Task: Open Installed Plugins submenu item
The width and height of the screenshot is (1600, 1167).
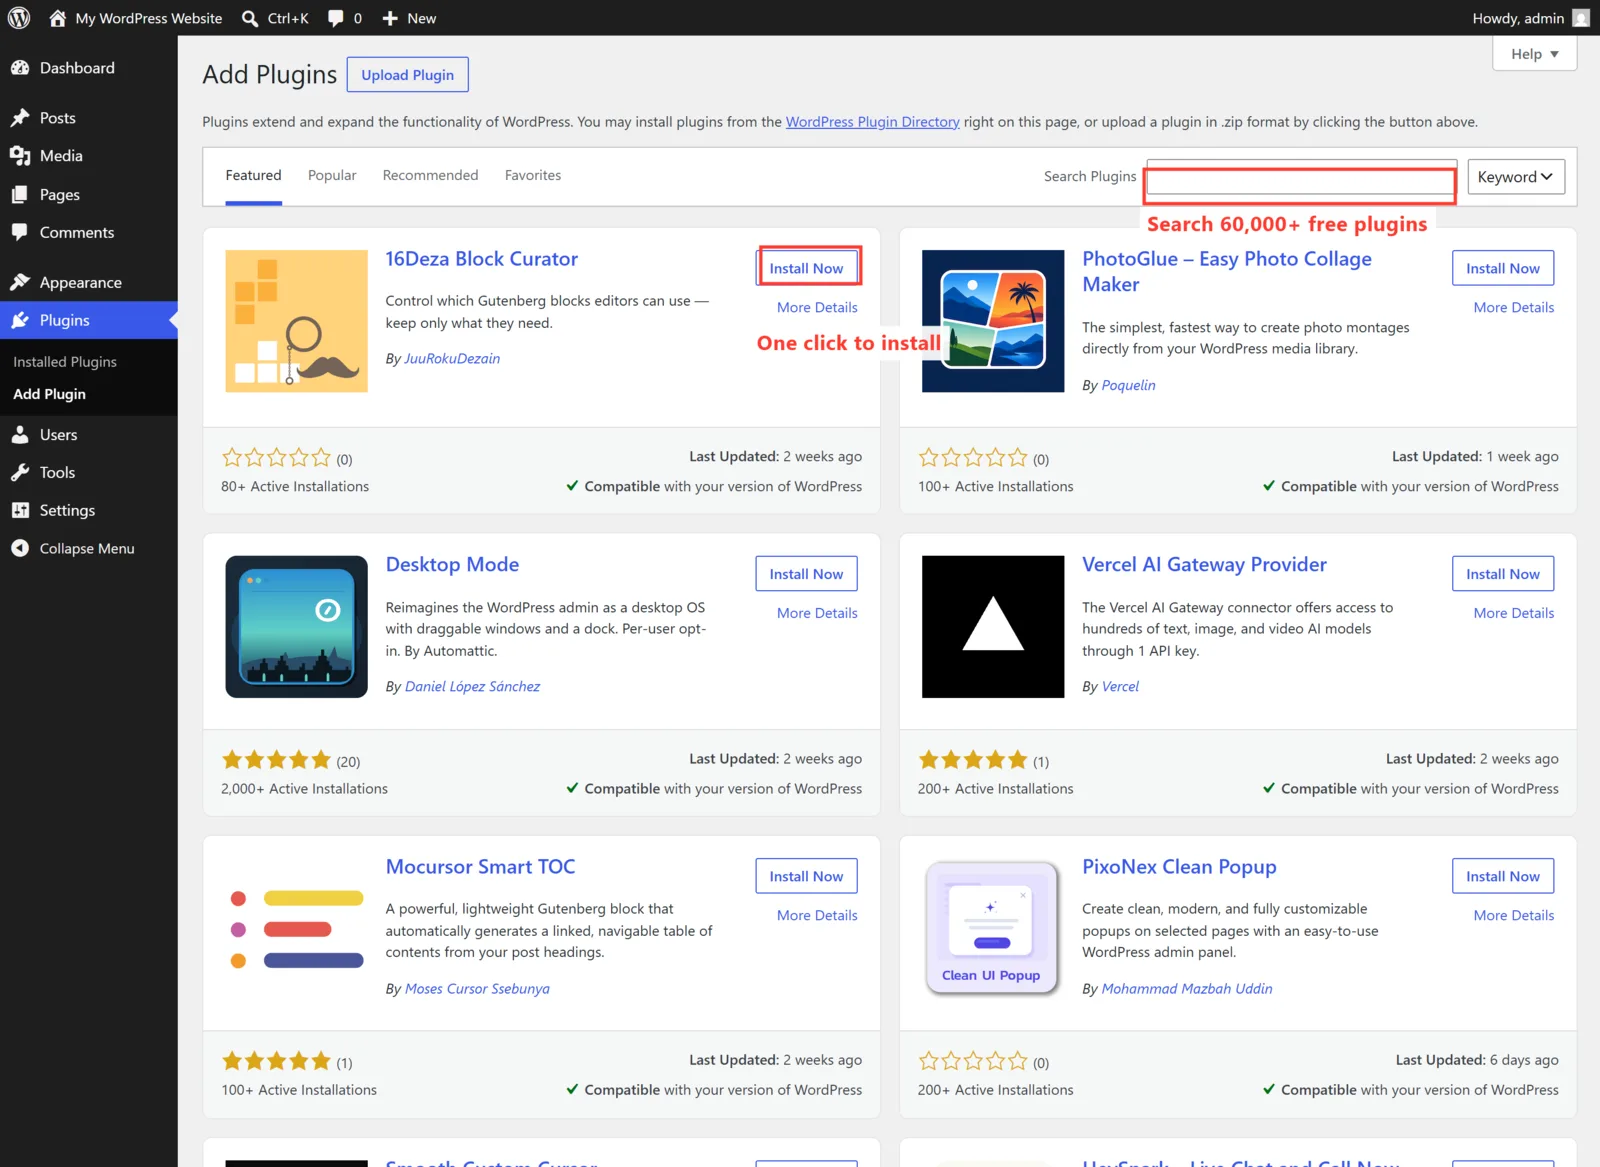Action: (x=65, y=362)
